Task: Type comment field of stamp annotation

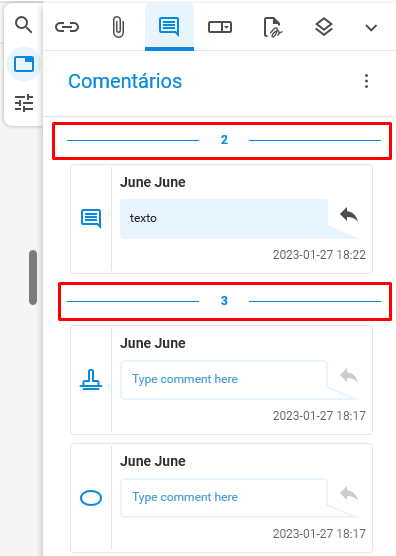Action: [x=224, y=380]
